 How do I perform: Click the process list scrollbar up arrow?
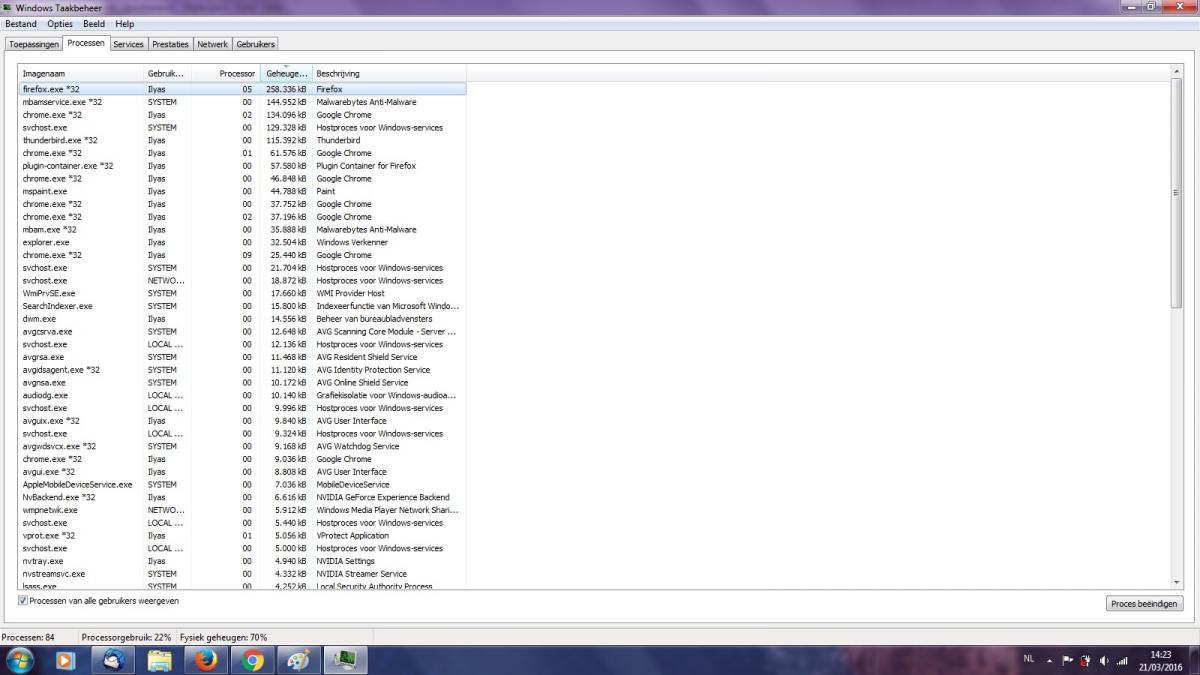(x=1176, y=72)
